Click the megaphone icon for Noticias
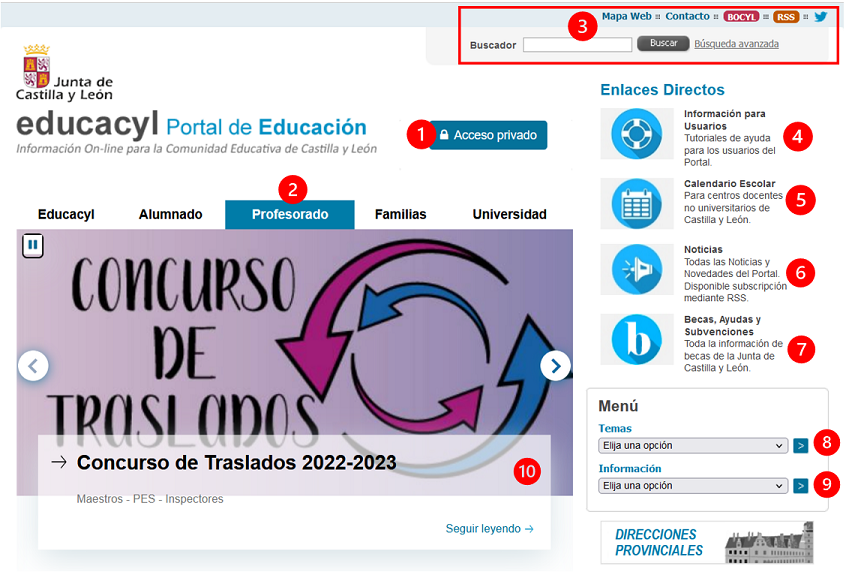The image size is (849, 572). (x=636, y=269)
